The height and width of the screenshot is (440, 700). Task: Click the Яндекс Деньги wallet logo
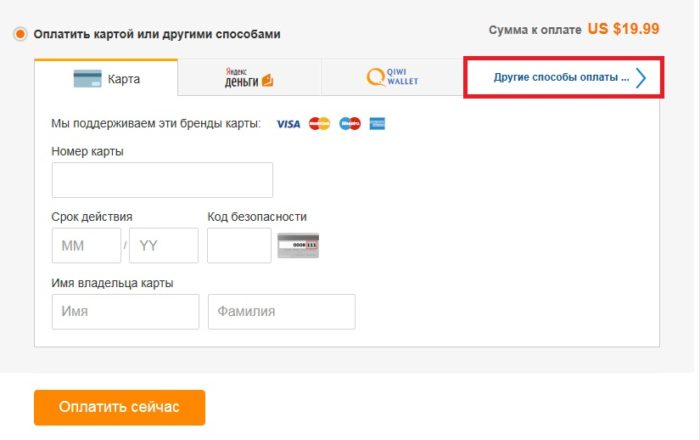[x=249, y=77]
